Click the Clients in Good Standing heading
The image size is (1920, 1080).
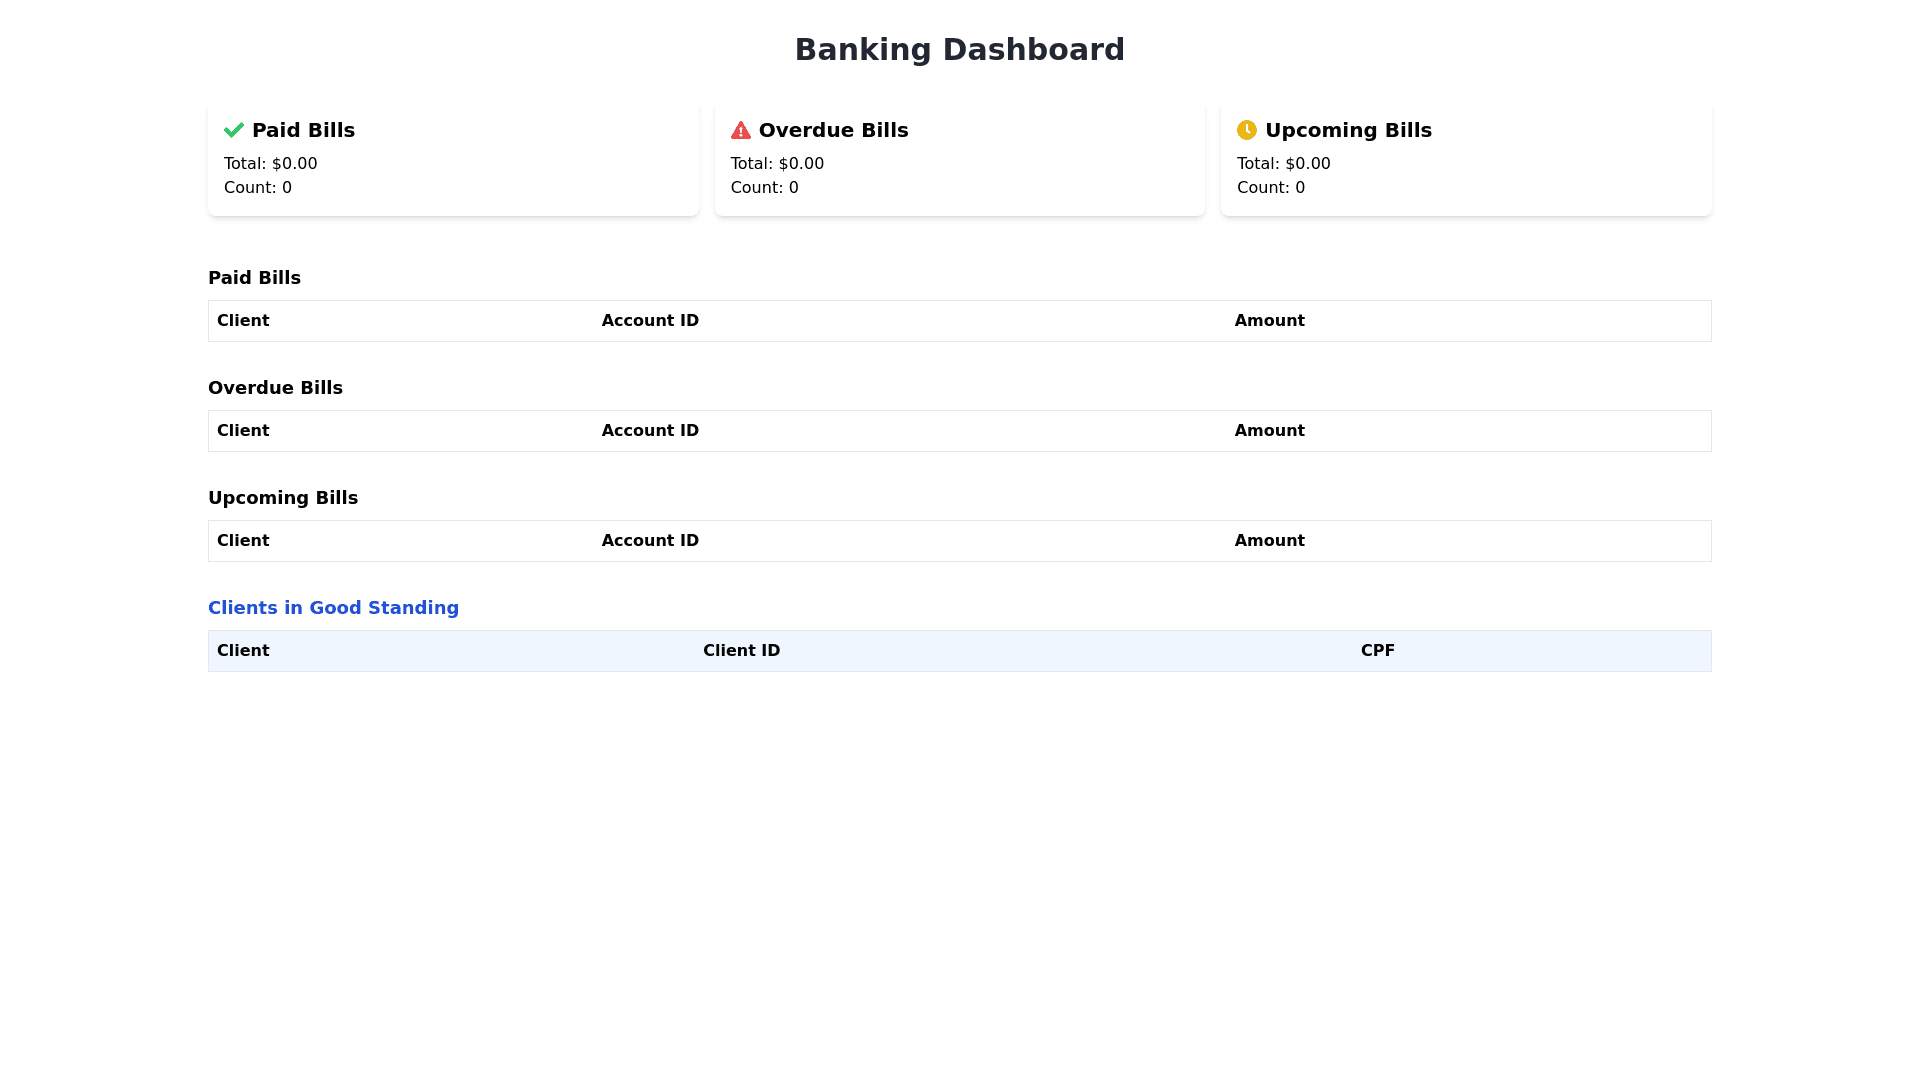tap(333, 608)
